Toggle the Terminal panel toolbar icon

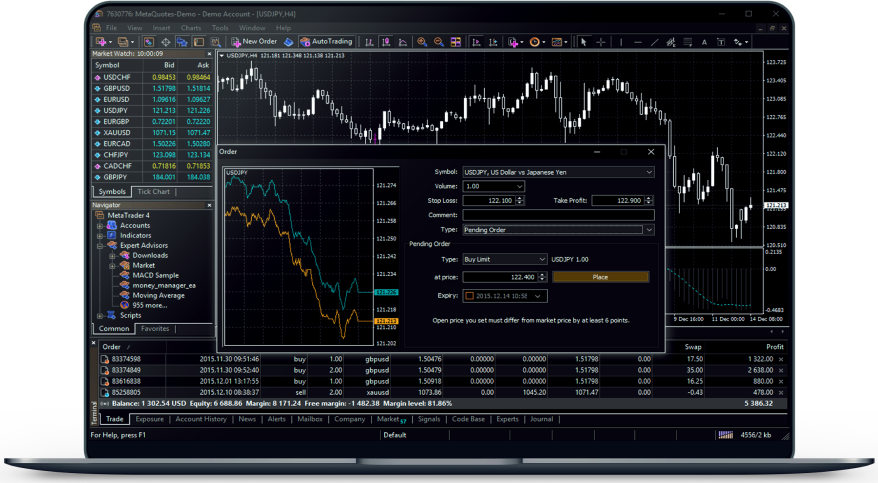(199, 42)
